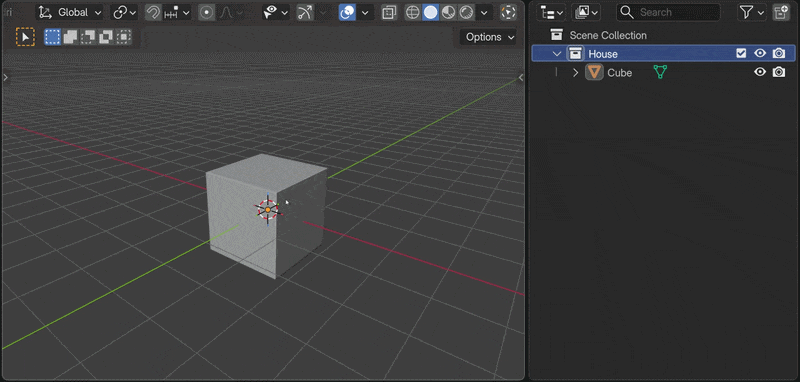Open the Options dropdown
This screenshot has width=800, height=382.
point(488,37)
